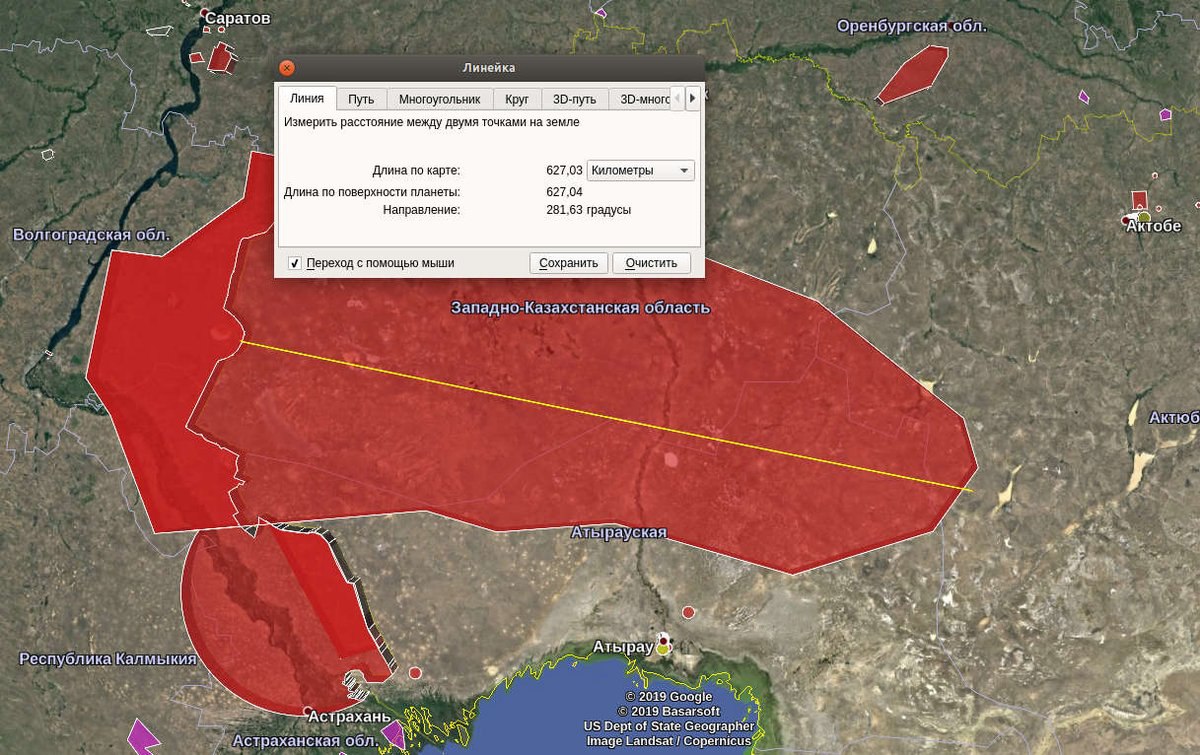
Task: Select the eastern endpoint of yellow ruler line
Action: [973, 490]
